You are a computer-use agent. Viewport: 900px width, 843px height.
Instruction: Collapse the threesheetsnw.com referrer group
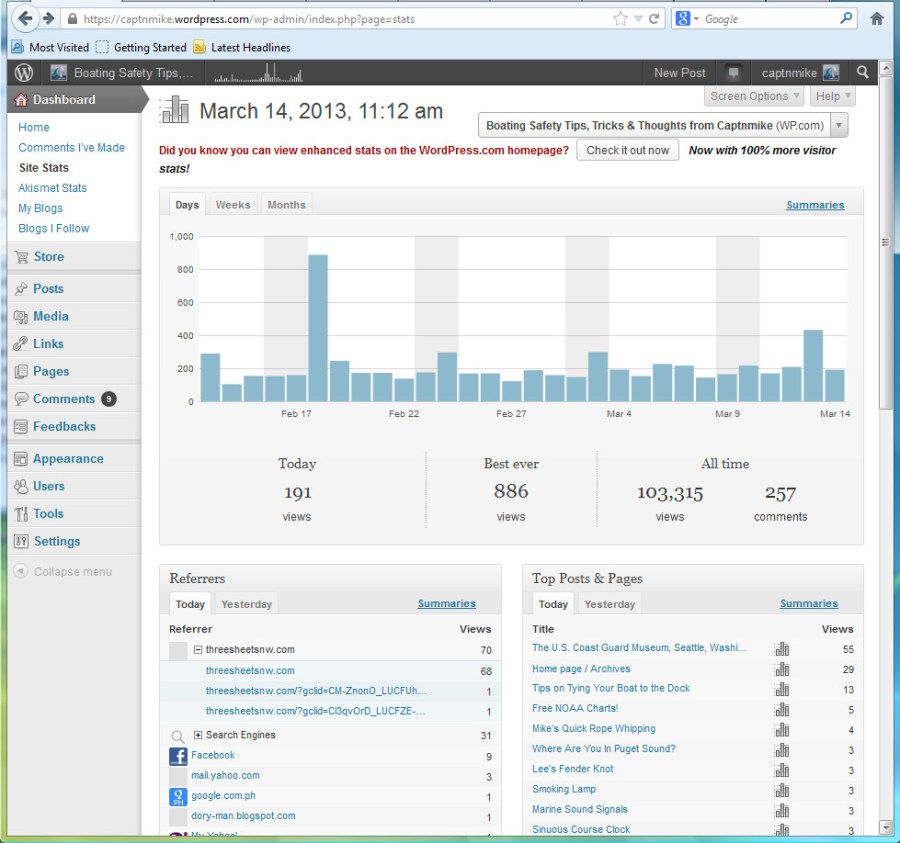(198, 650)
